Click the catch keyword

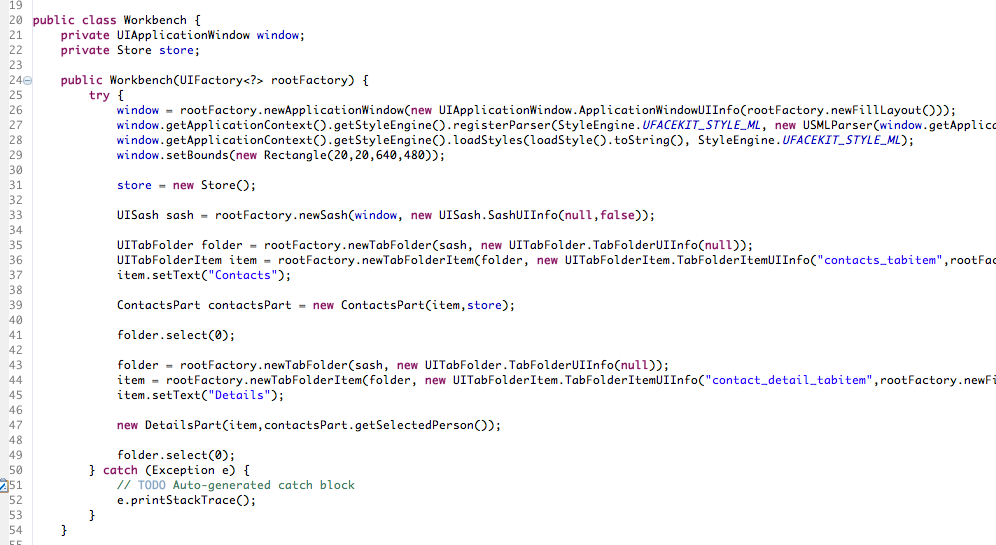120,471
